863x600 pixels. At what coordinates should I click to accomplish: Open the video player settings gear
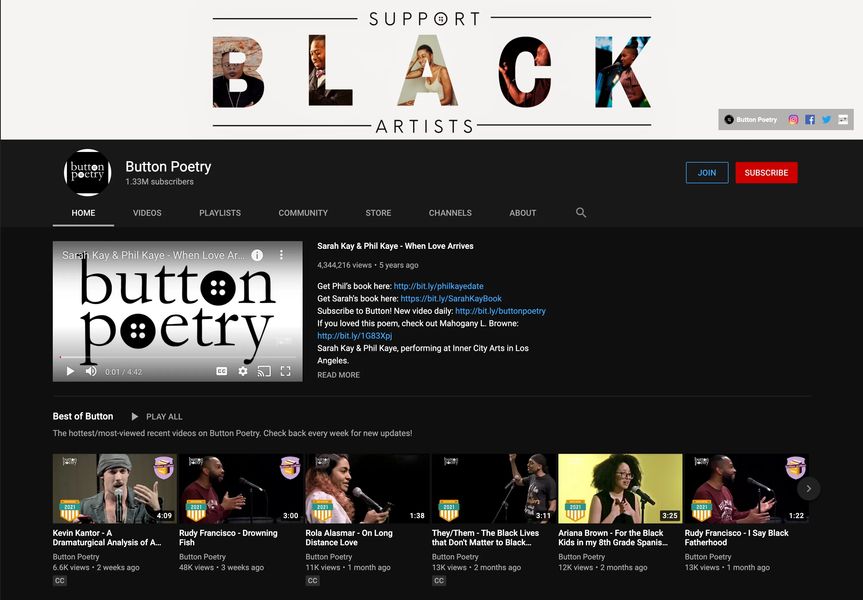(243, 371)
